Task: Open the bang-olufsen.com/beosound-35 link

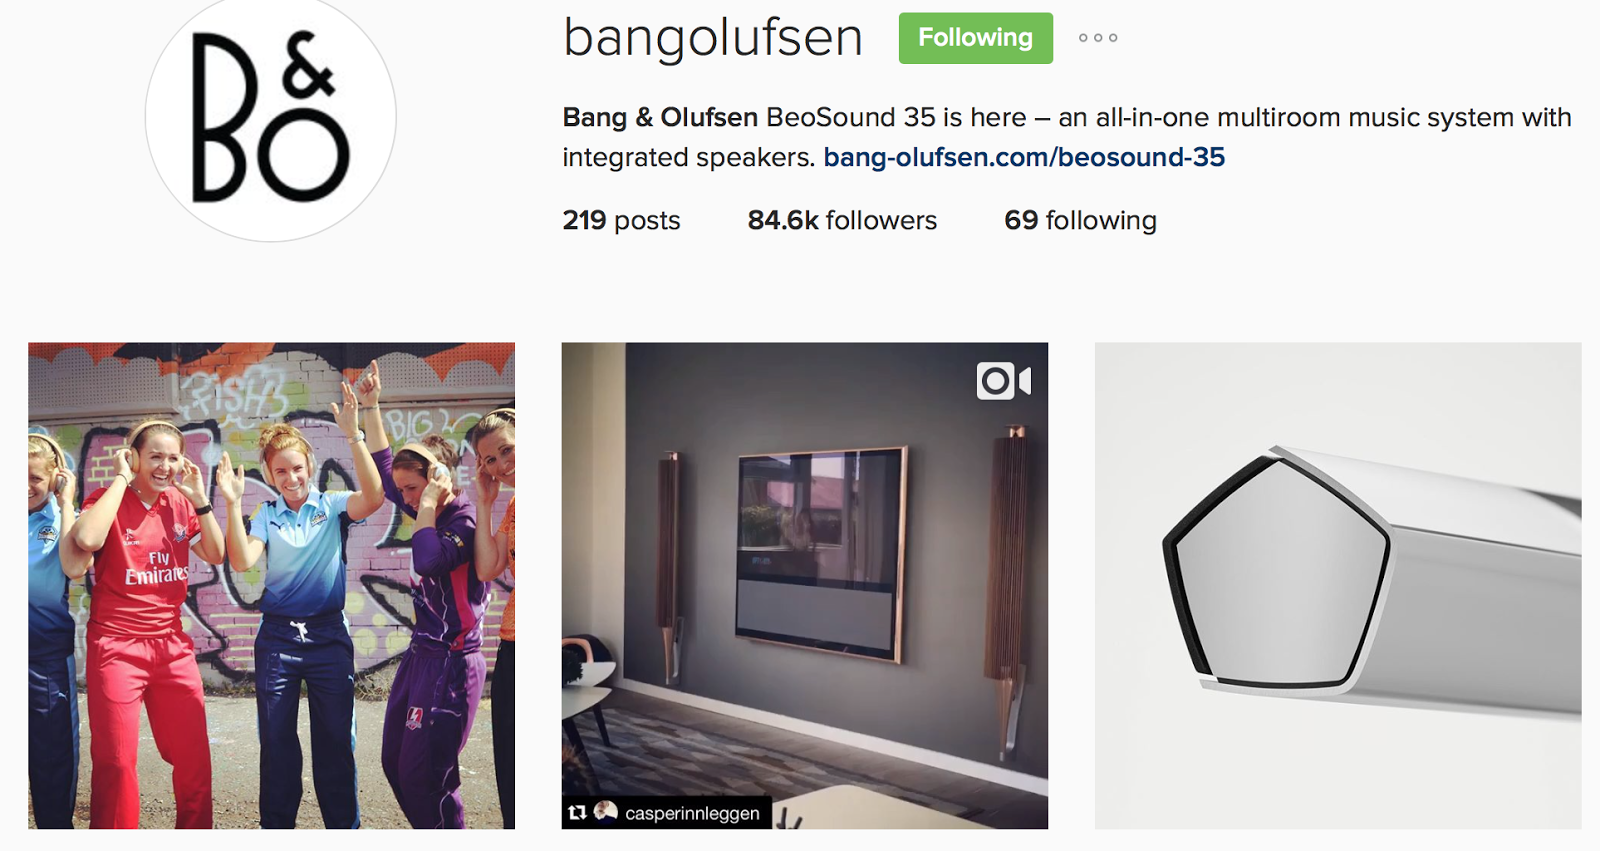Action: coord(1024,157)
